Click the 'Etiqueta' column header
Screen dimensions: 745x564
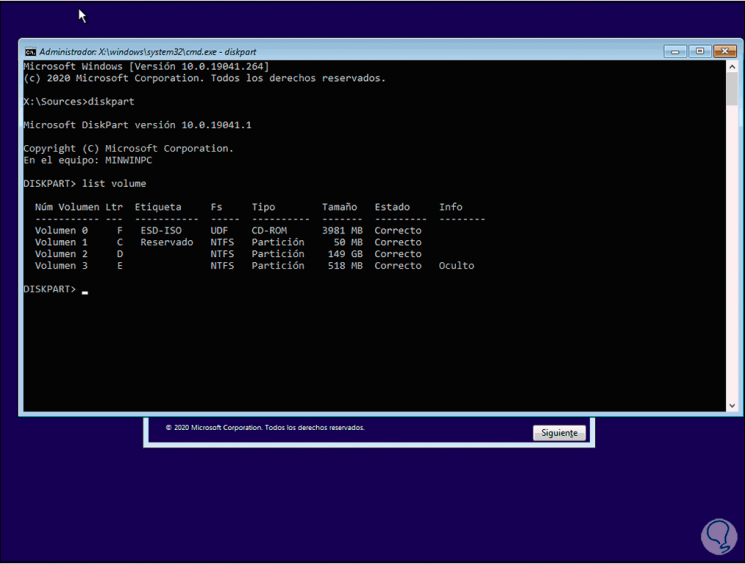coord(158,207)
